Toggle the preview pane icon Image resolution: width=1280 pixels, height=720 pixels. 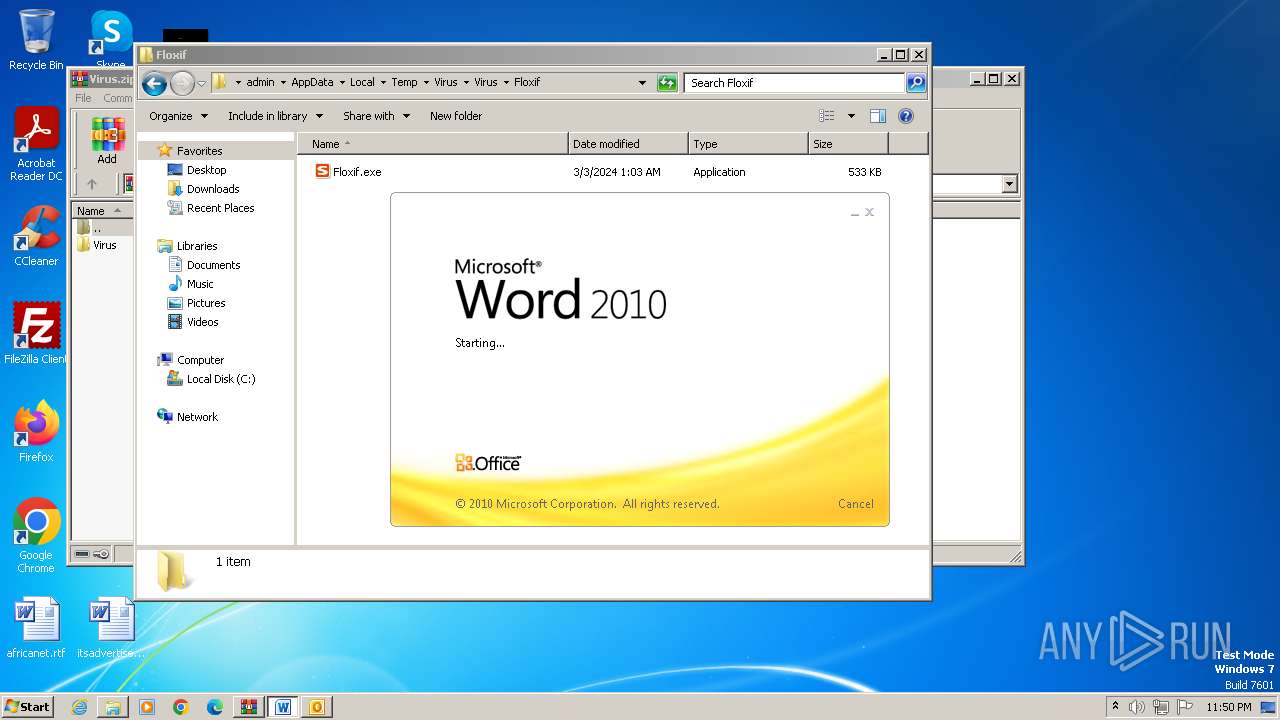pos(878,116)
